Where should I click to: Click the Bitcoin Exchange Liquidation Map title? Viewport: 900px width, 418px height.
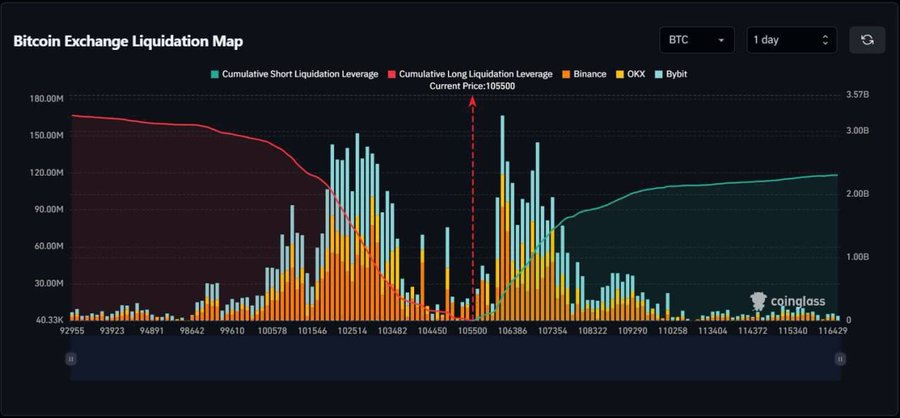[x=128, y=41]
